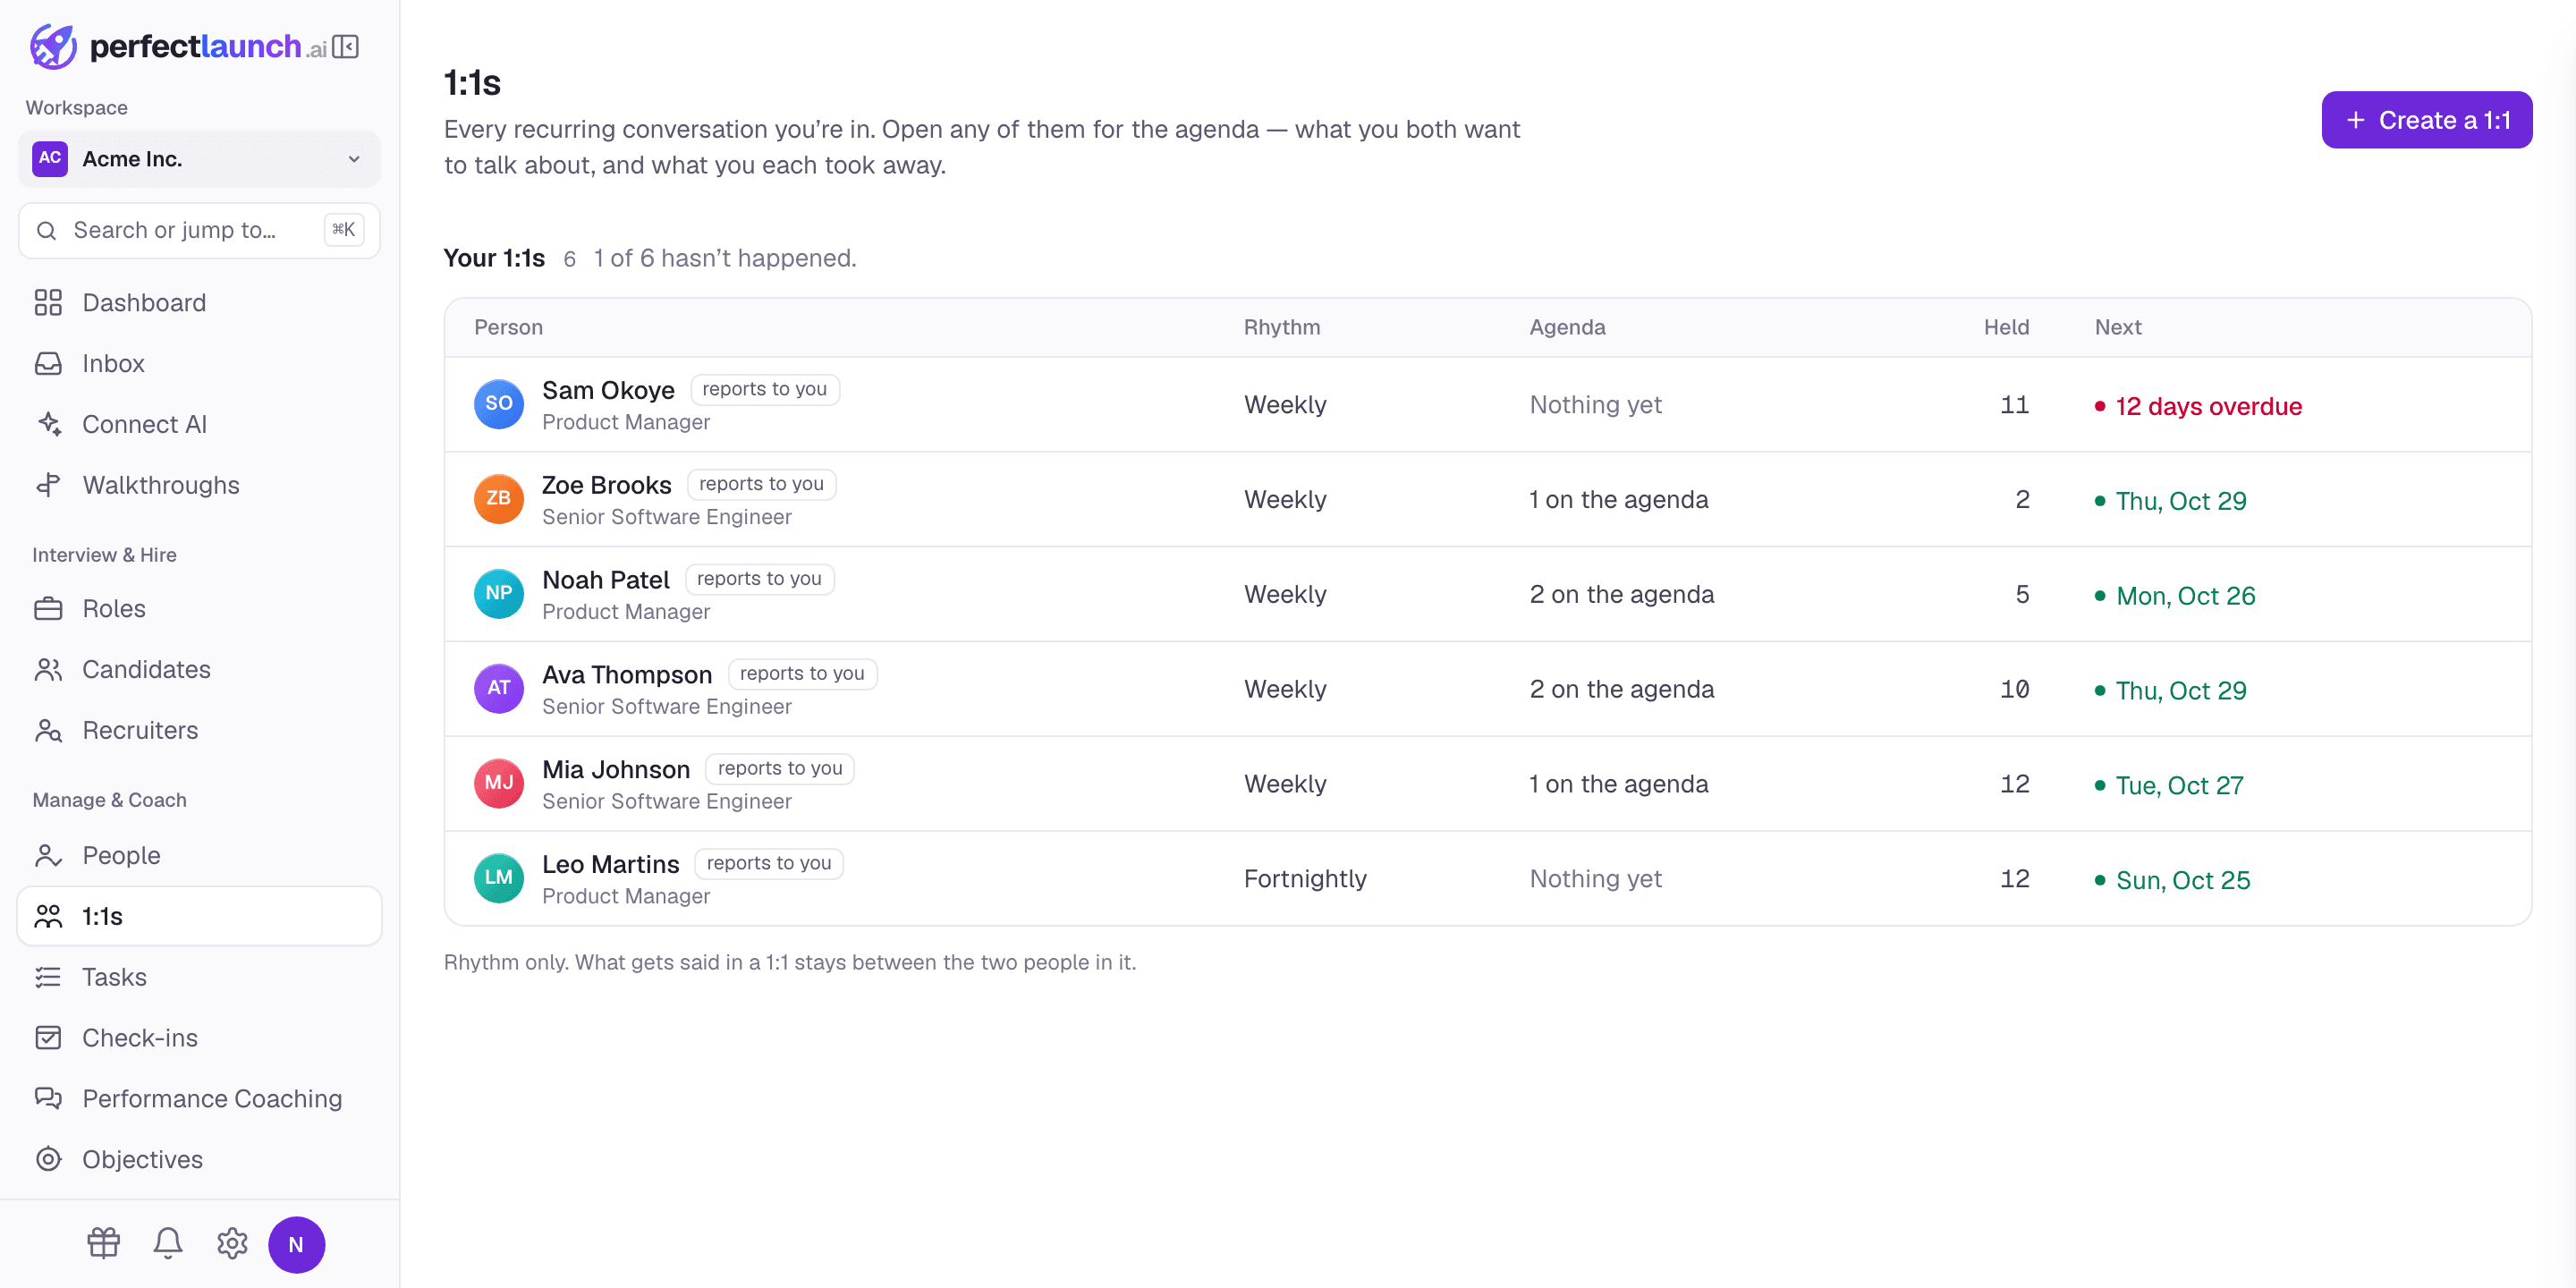Click the Objectives target icon
This screenshot has height=1288, width=2576.
click(48, 1159)
